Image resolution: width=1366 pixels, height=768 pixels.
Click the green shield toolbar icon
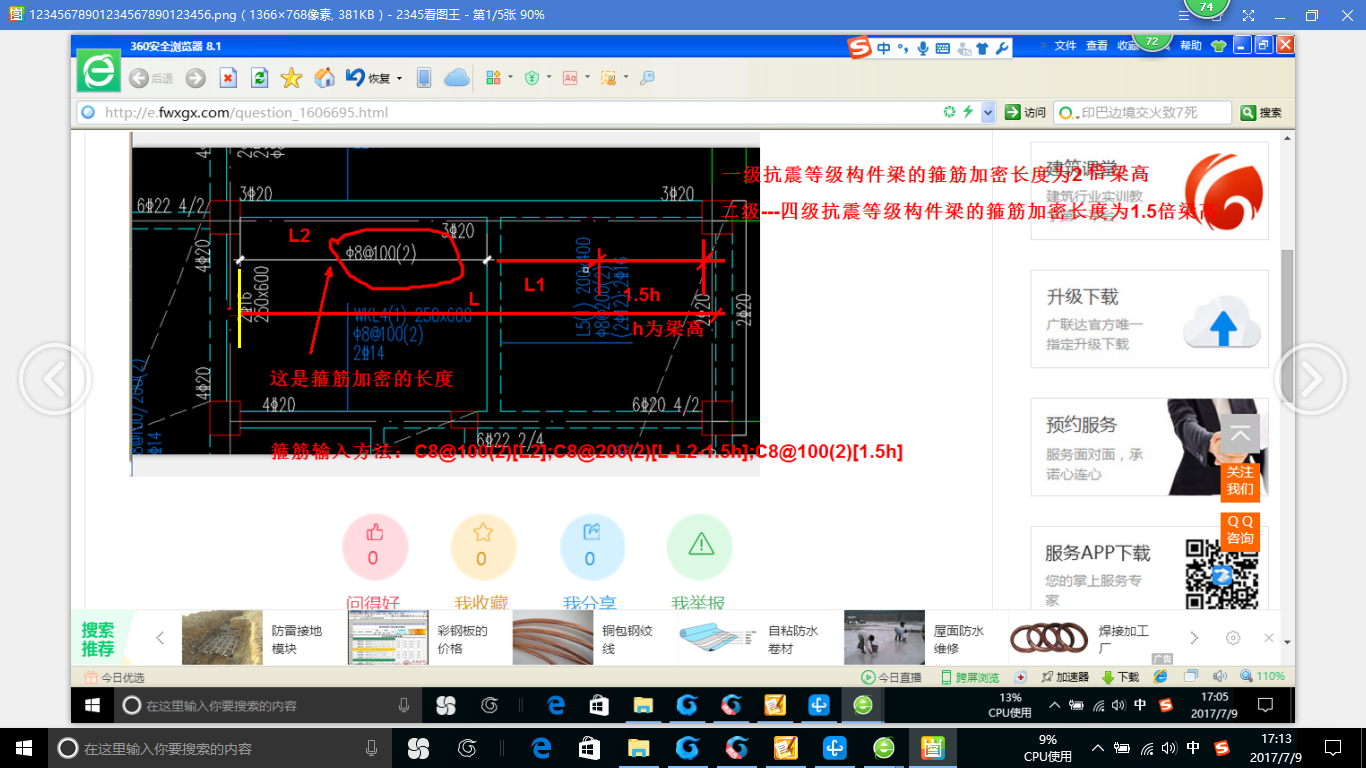tap(533, 78)
